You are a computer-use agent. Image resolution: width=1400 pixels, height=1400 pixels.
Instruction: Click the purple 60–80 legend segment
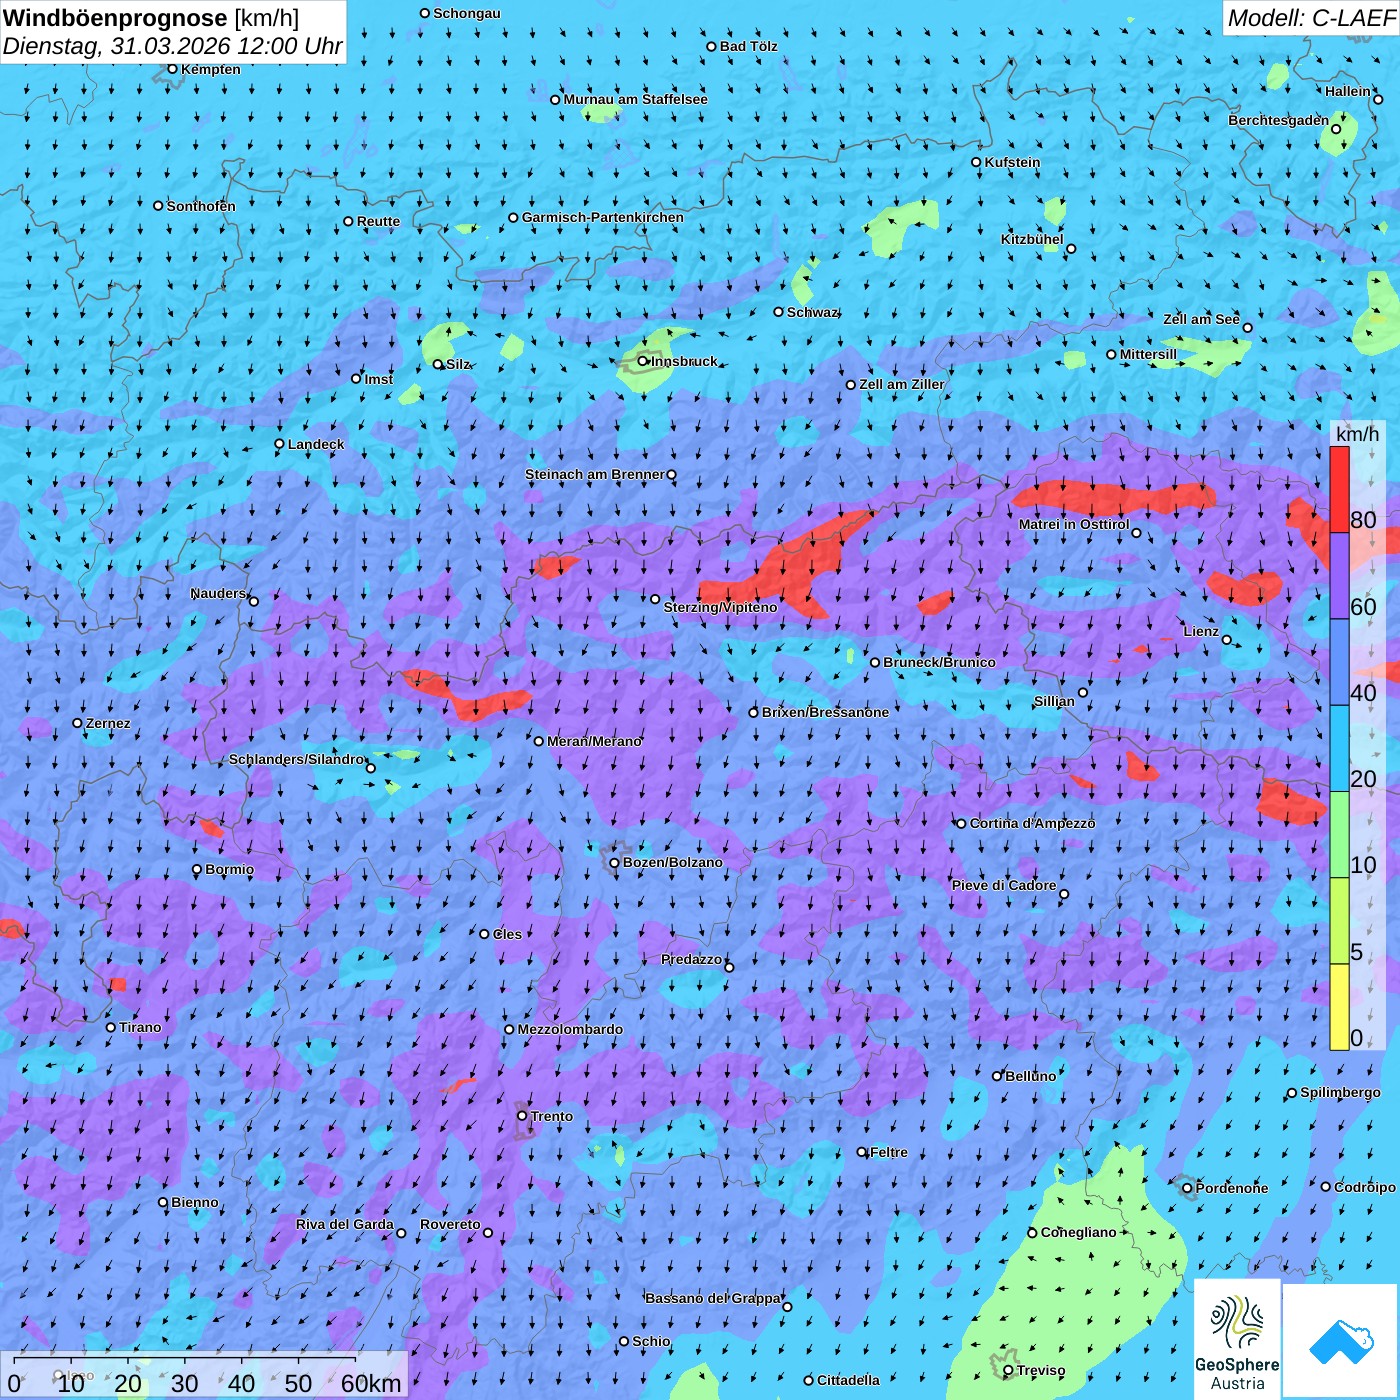[x=1339, y=575]
